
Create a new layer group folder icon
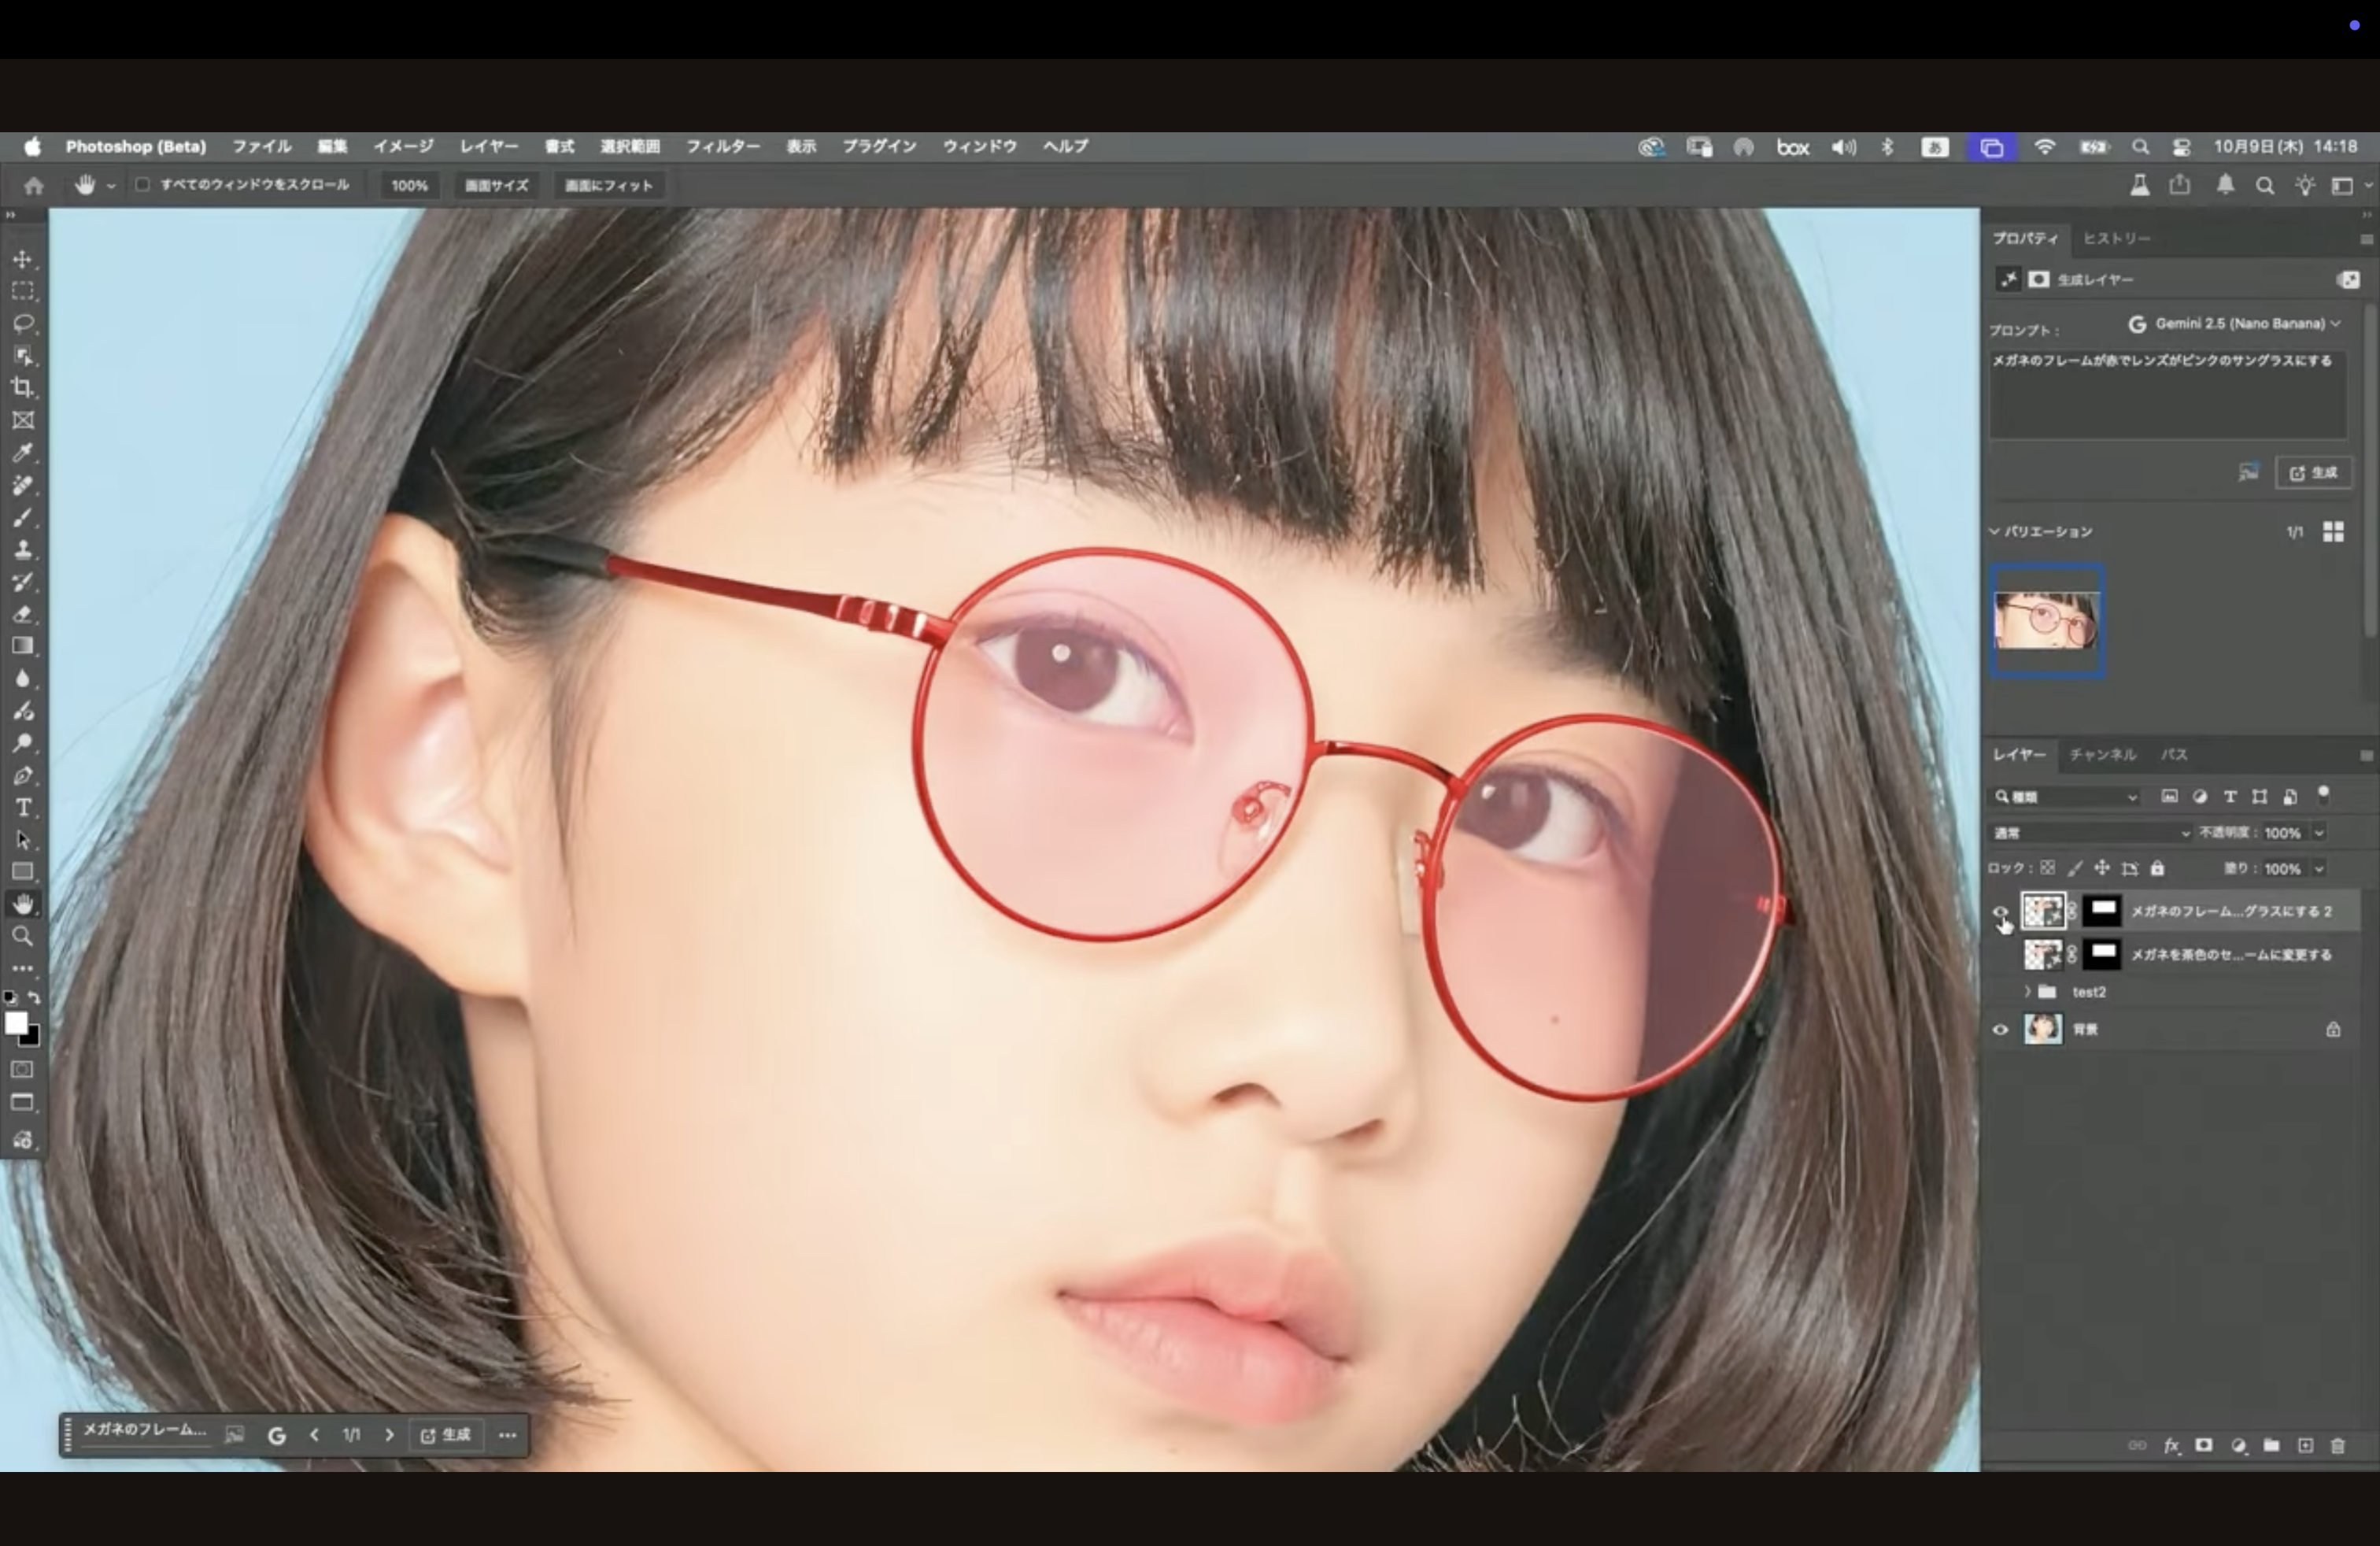click(2271, 1446)
